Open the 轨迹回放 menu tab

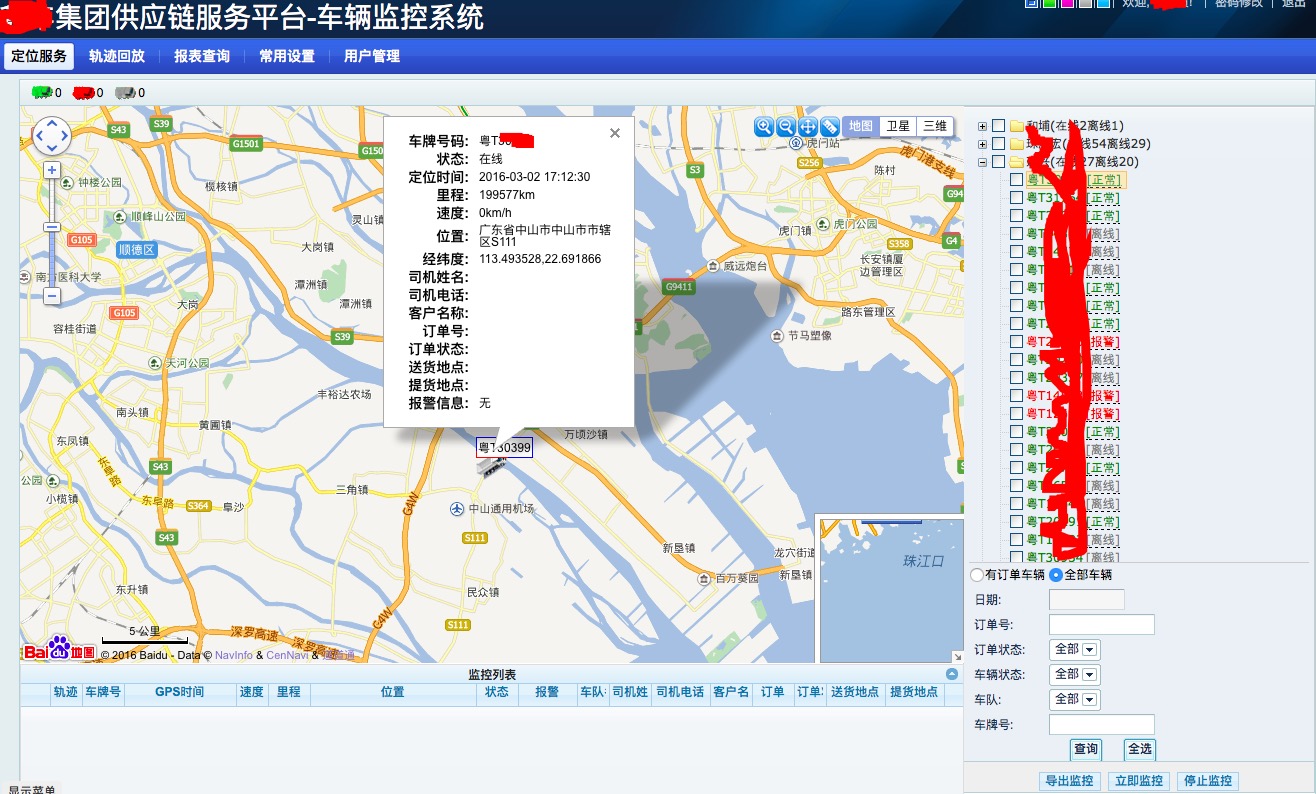tap(116, 56)
